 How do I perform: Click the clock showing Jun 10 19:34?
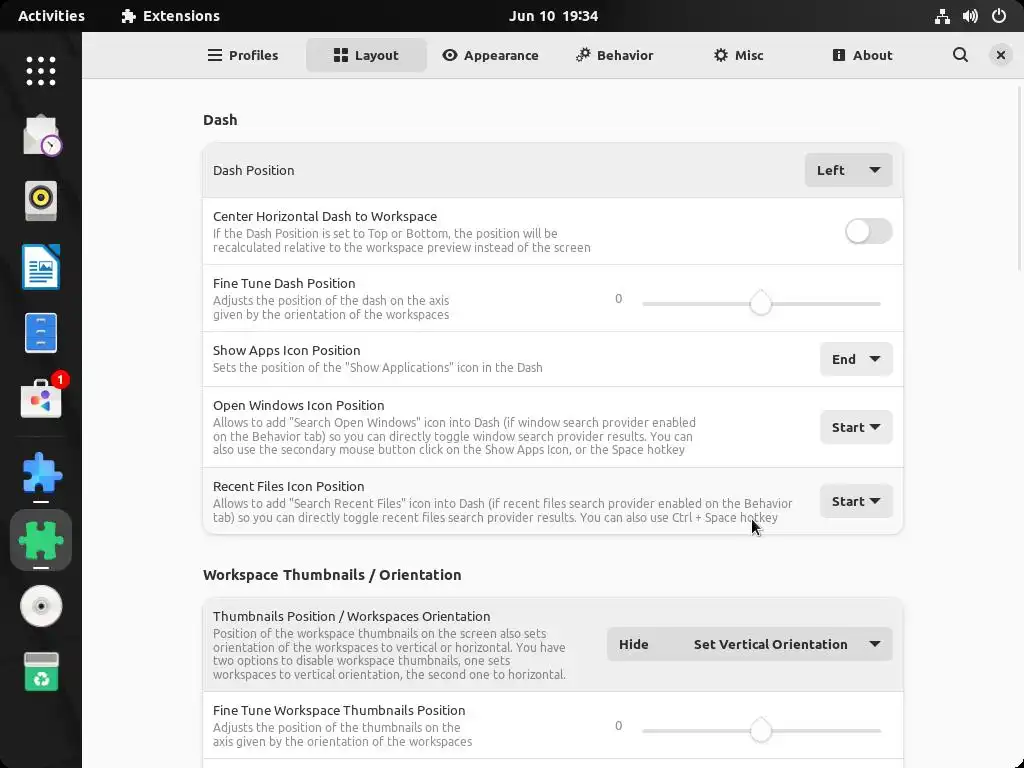point(553,16)
